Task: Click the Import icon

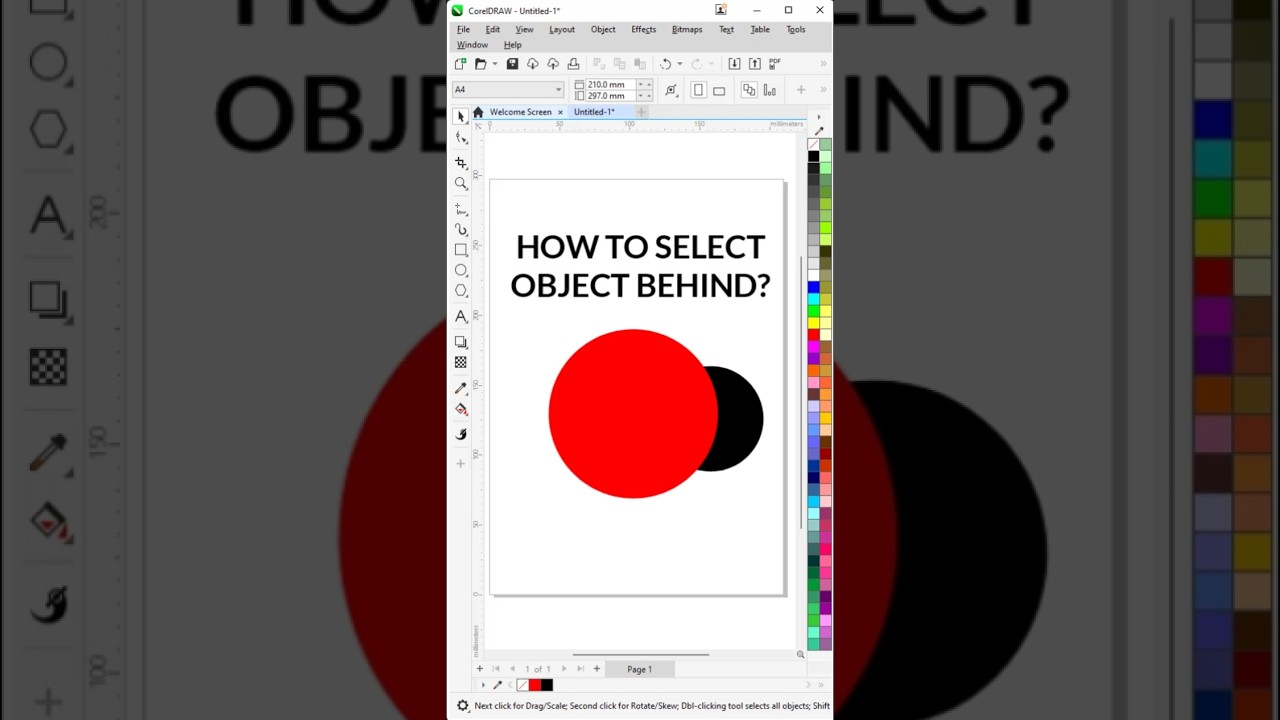Action: click(734, 64)
